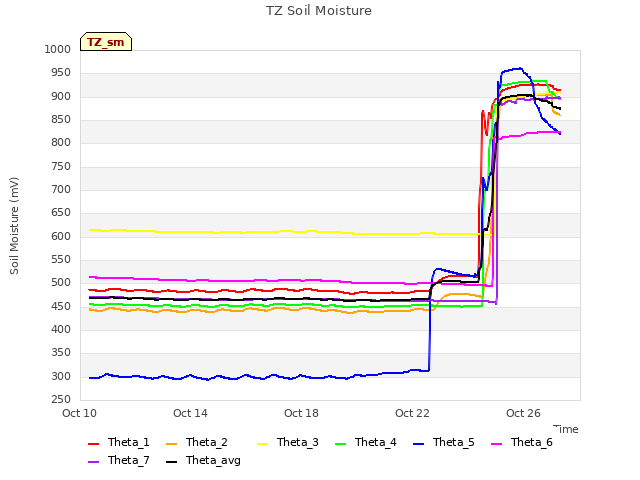Click the Time axis label

point(566,429)
